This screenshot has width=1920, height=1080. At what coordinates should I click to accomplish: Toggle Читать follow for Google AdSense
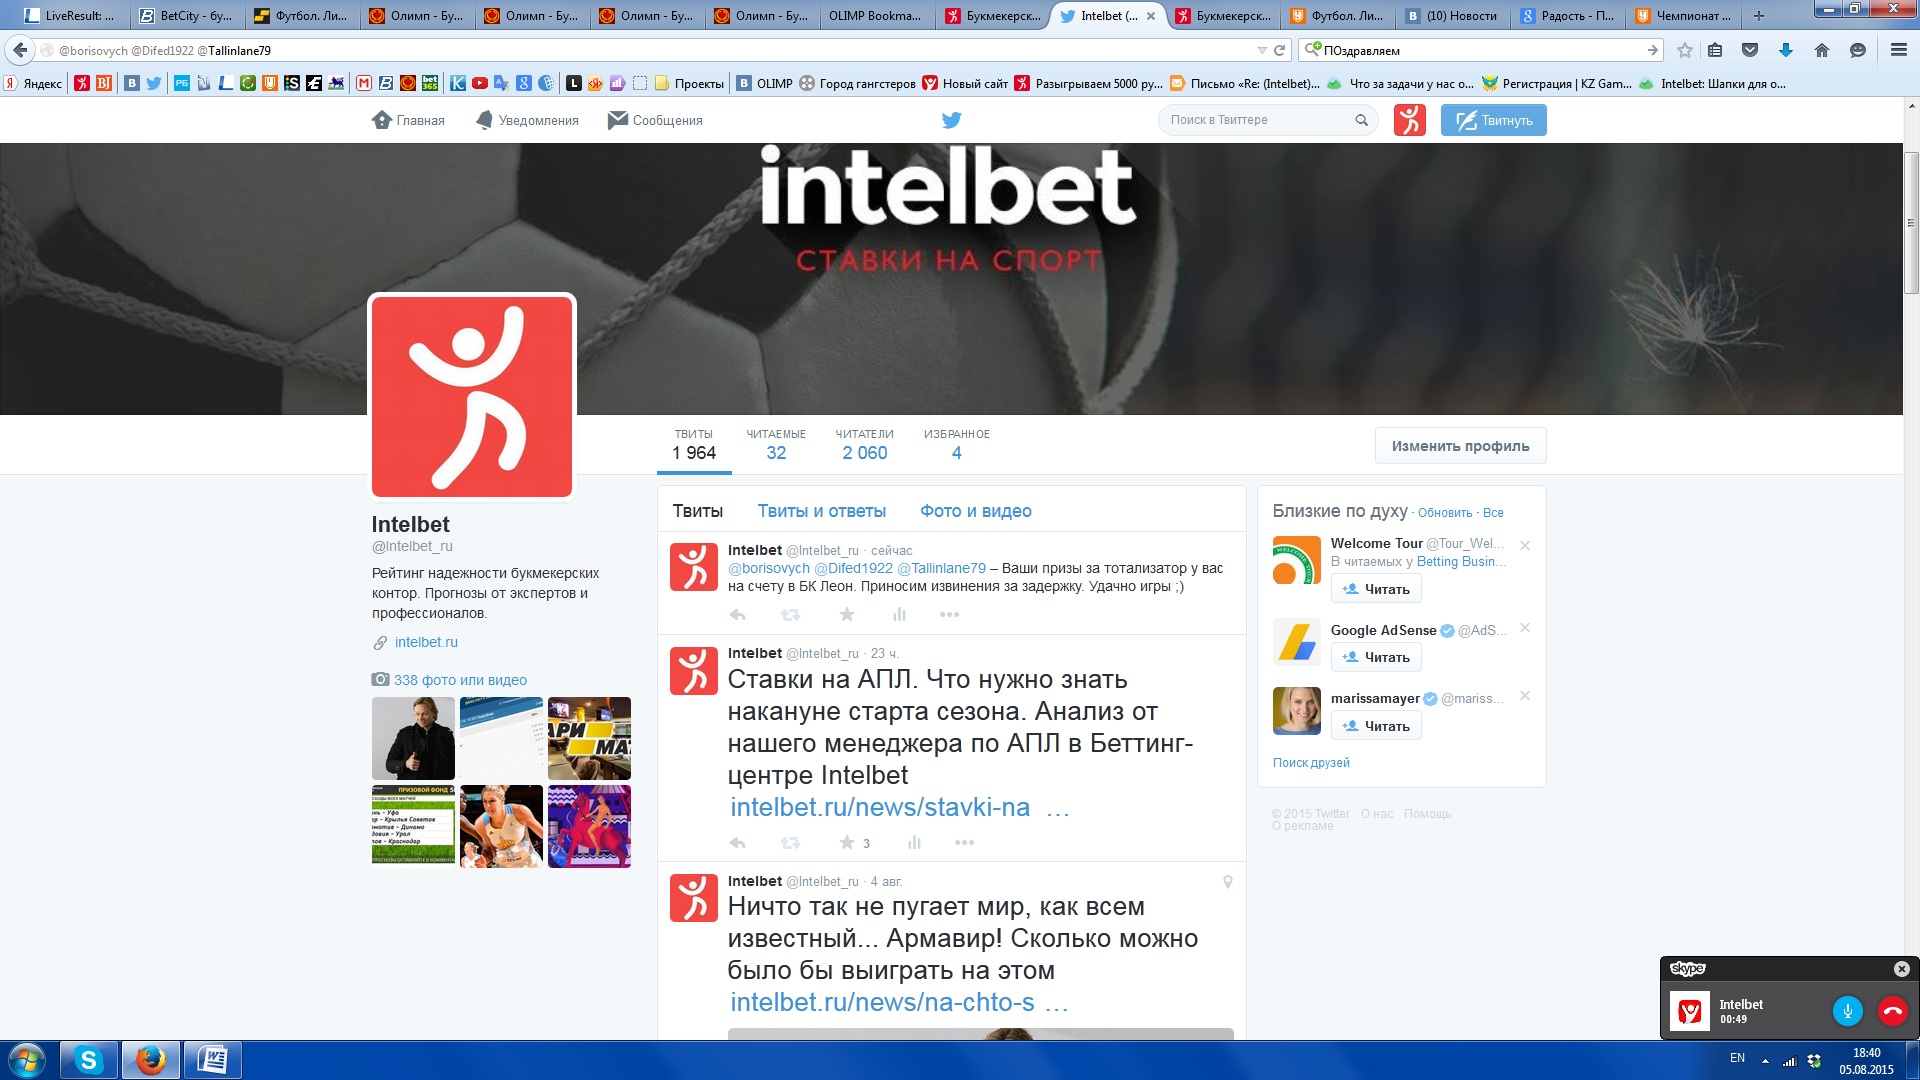(x=1376, y=657)
